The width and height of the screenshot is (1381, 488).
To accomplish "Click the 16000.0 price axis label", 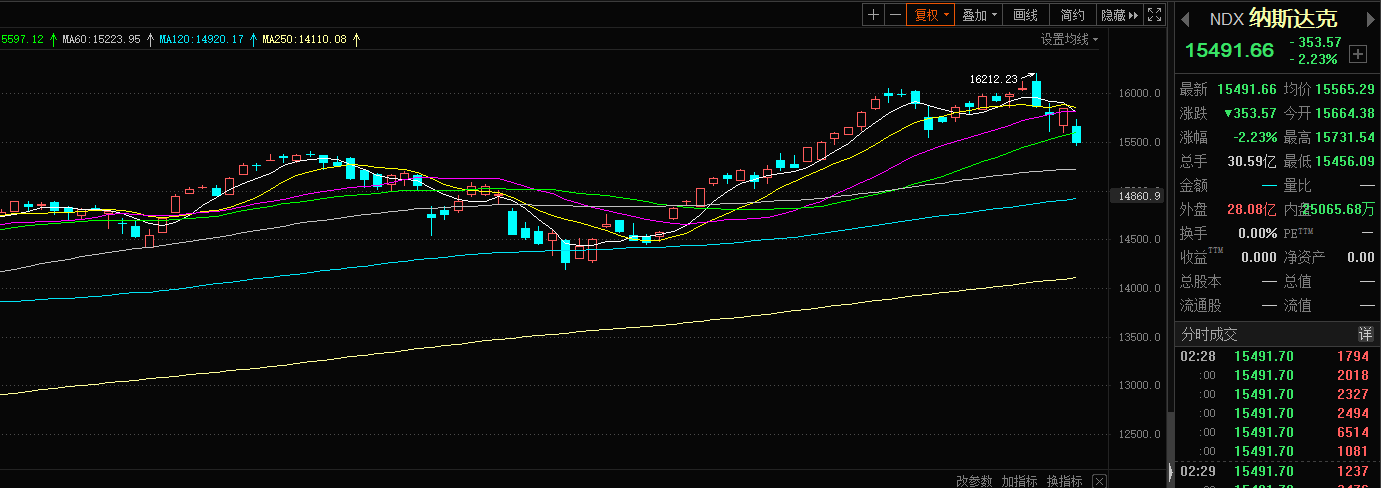I will click(x=1139, y=94).
